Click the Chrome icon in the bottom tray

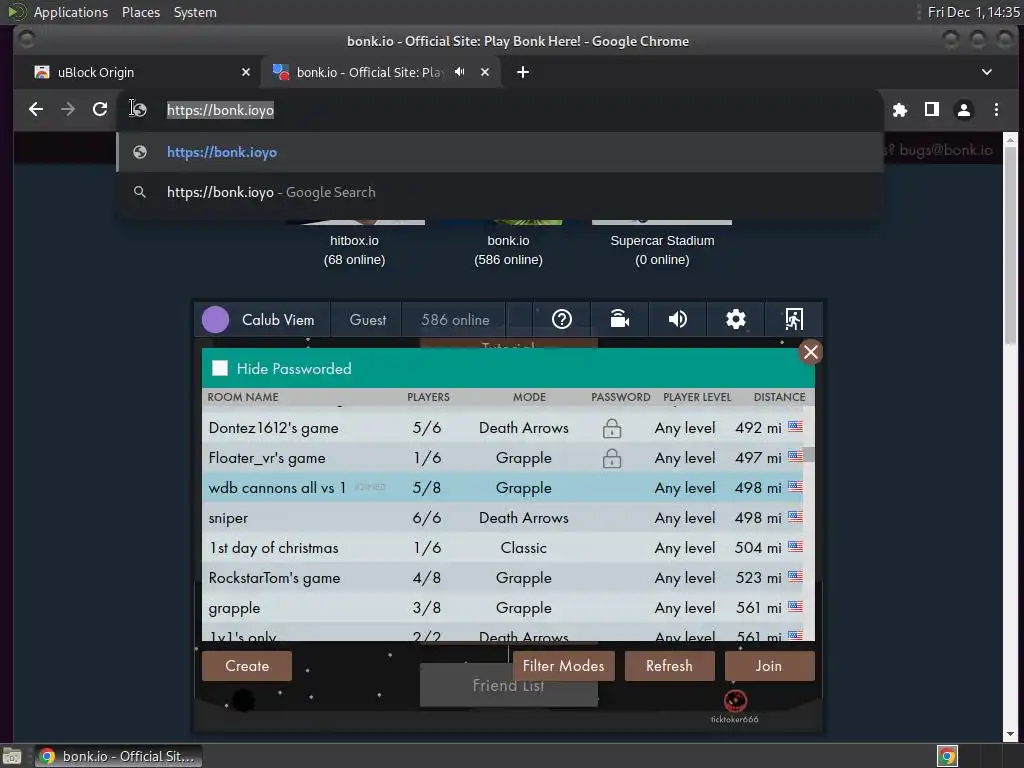click(x=947, y=756)
